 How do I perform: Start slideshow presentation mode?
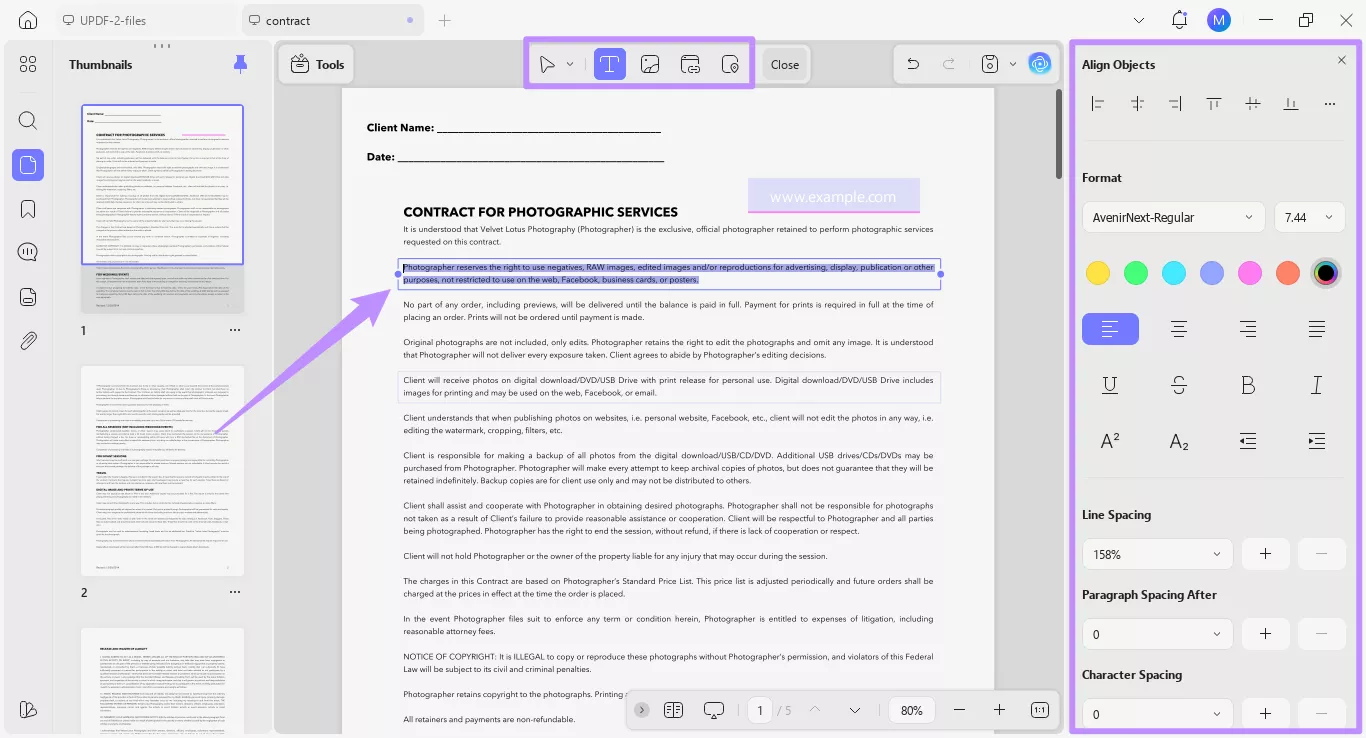tap(714, 710)
